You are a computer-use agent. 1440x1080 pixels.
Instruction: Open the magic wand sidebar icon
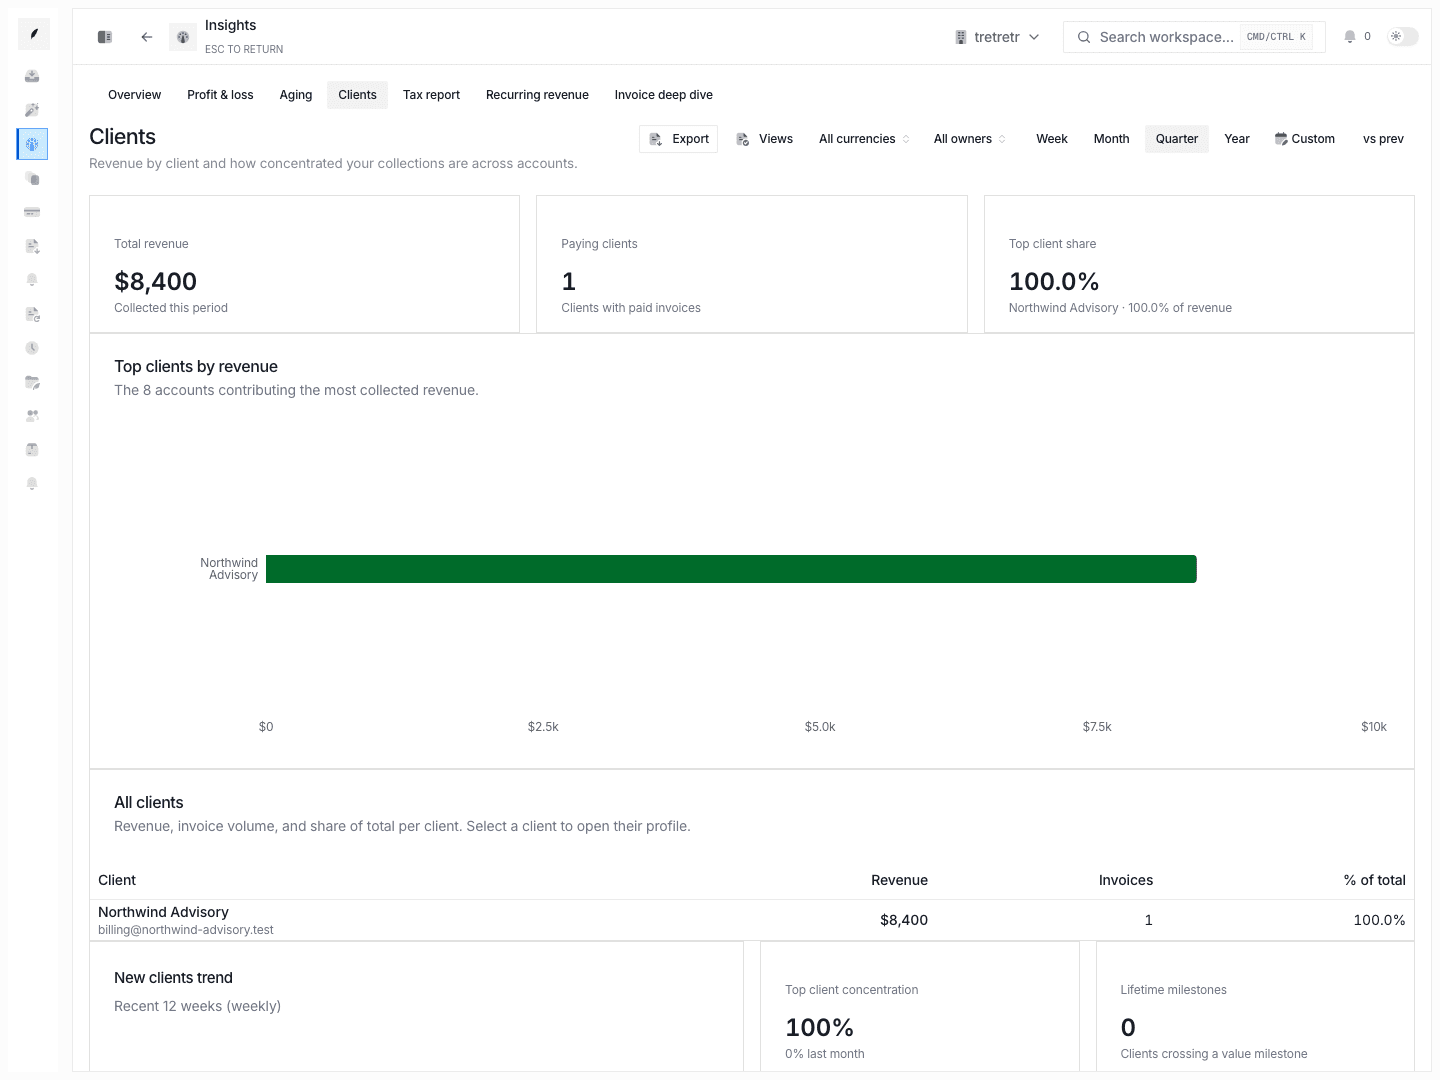point(32,110)
